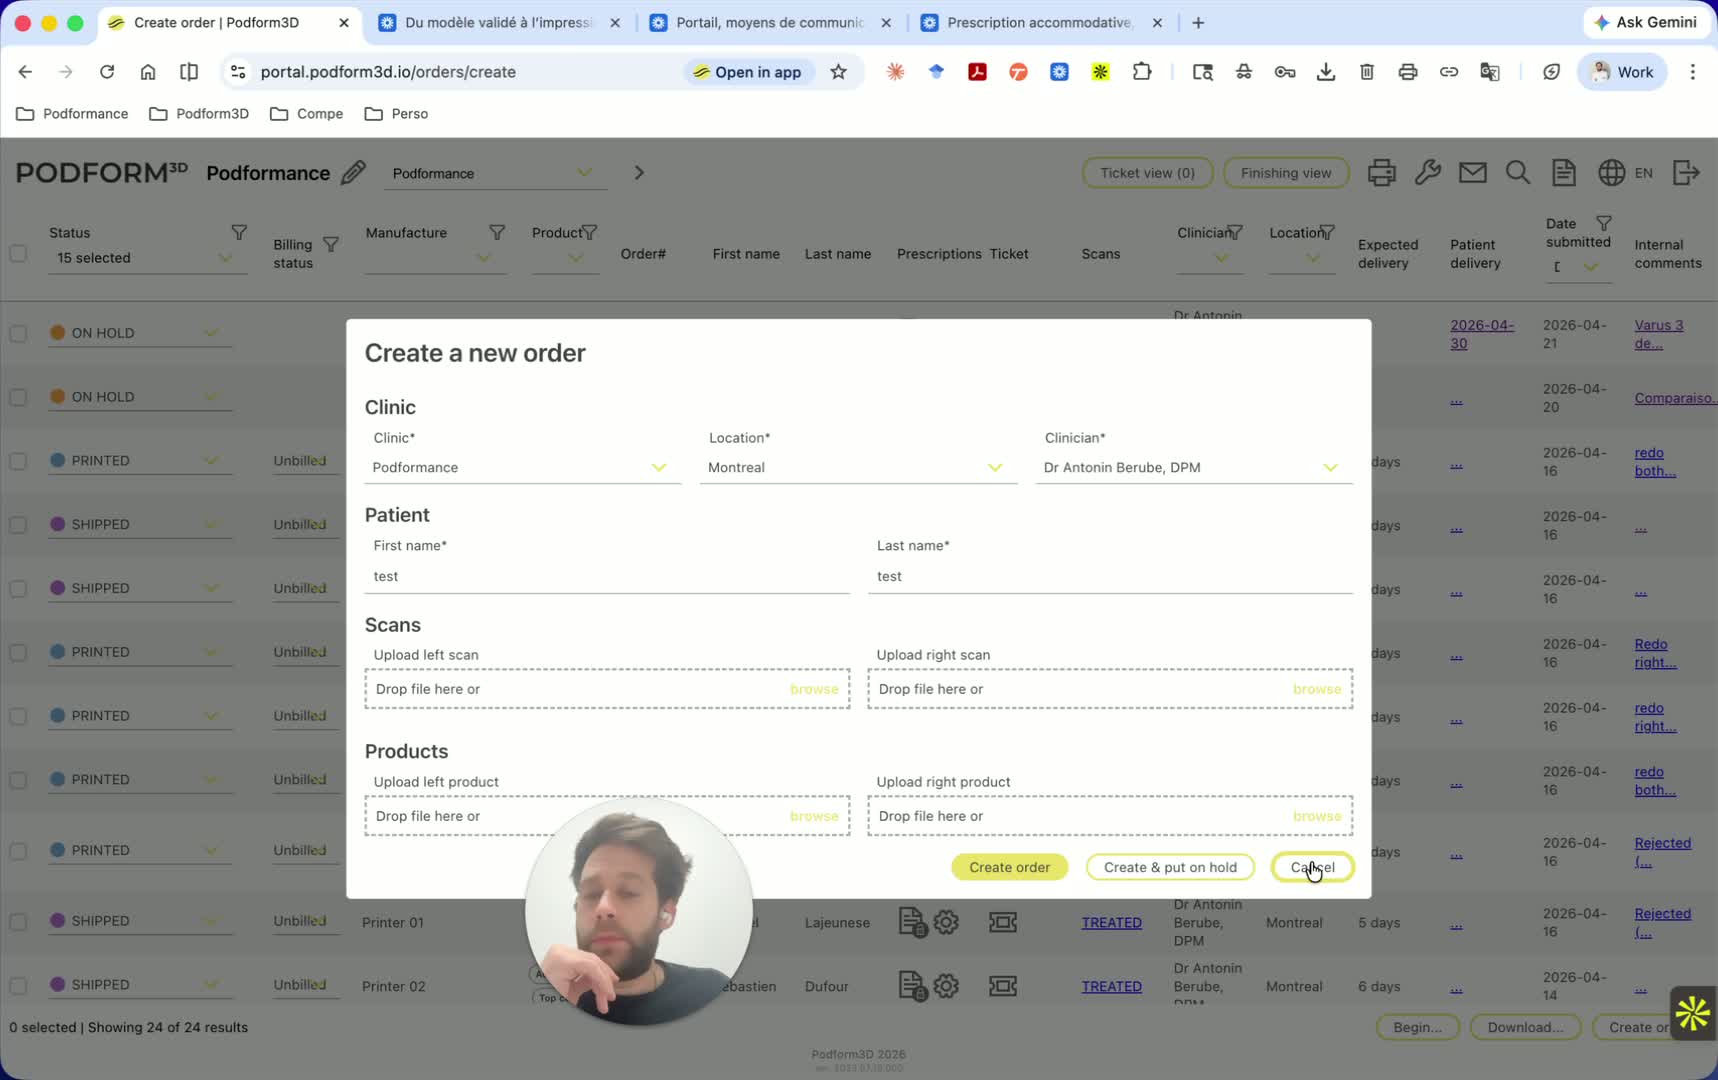The width and height of the screenshot is (1718, 1080).
Task: Click the Create order button
Action: point(1009,867)
